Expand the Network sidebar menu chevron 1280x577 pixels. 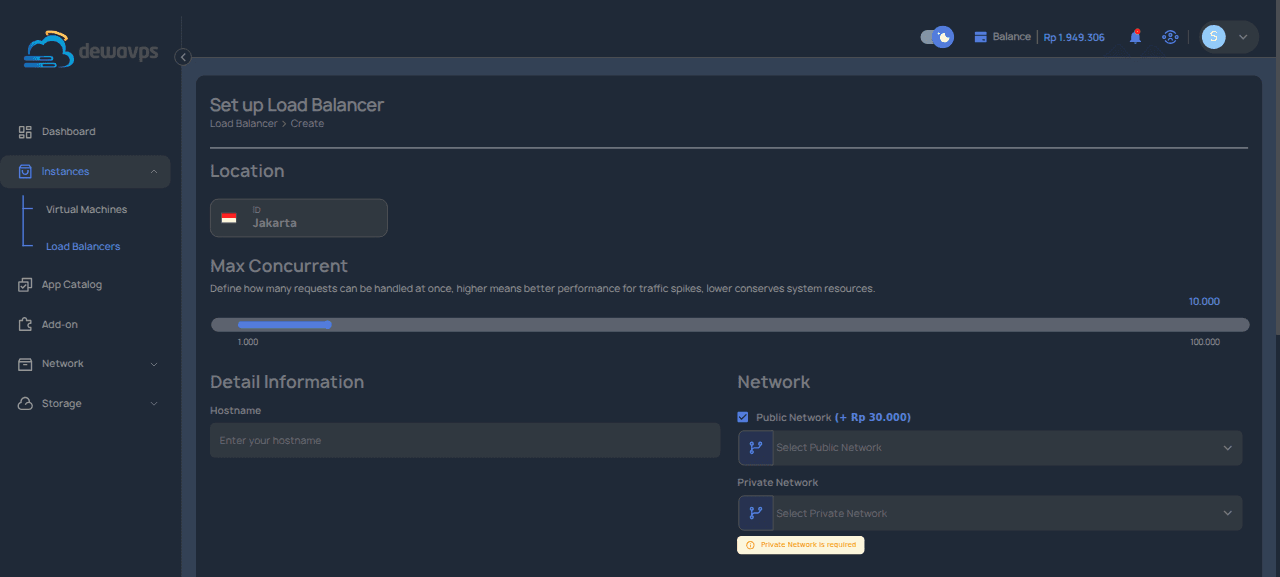[x=154, y=364]
